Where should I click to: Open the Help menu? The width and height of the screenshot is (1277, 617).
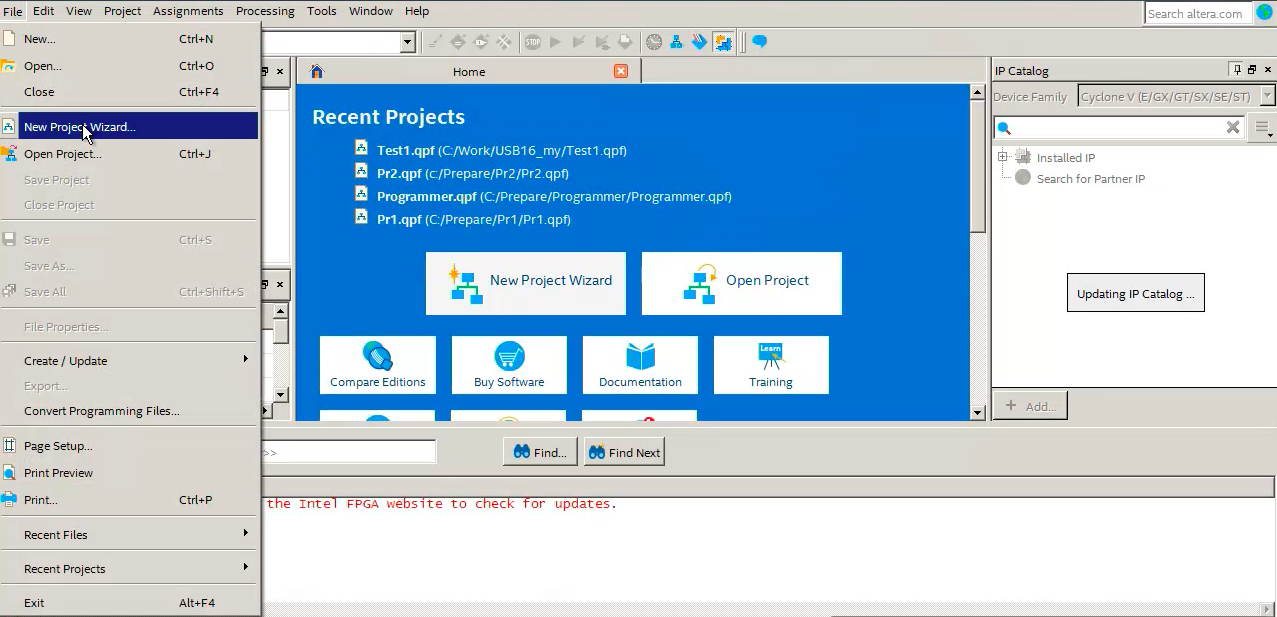[417, 11]
